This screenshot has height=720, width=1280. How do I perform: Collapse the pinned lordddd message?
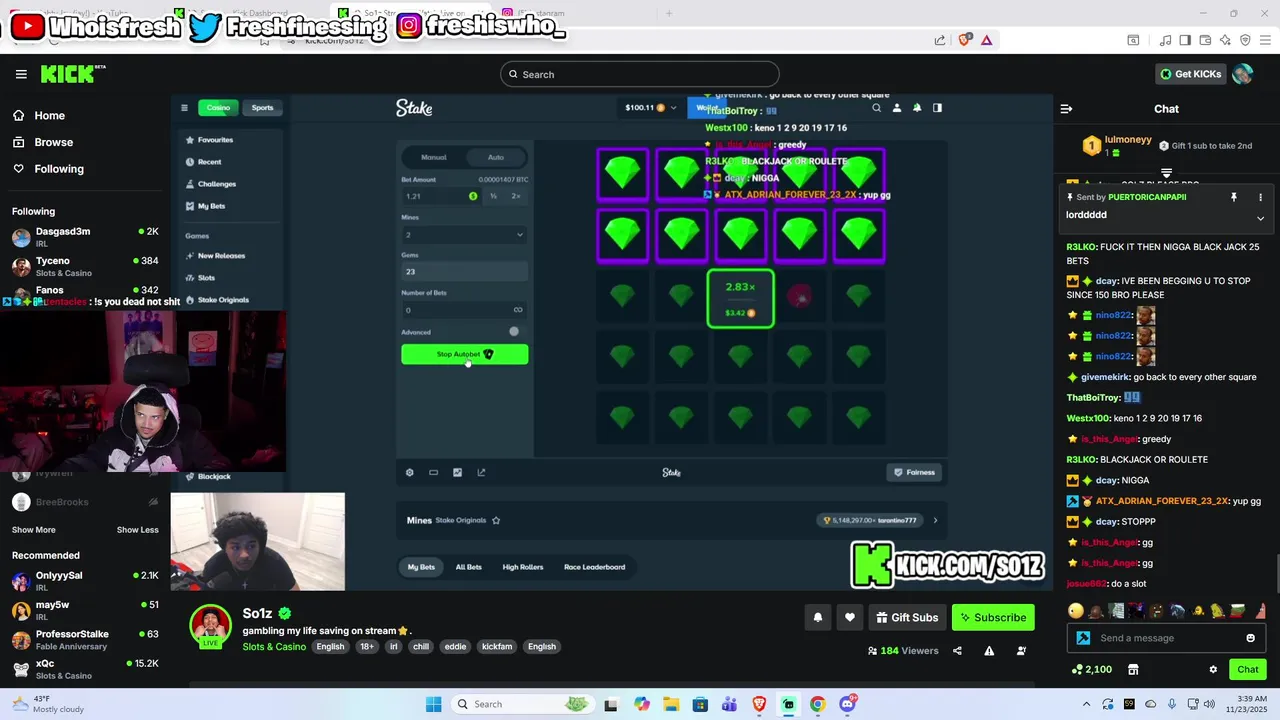1260,217
